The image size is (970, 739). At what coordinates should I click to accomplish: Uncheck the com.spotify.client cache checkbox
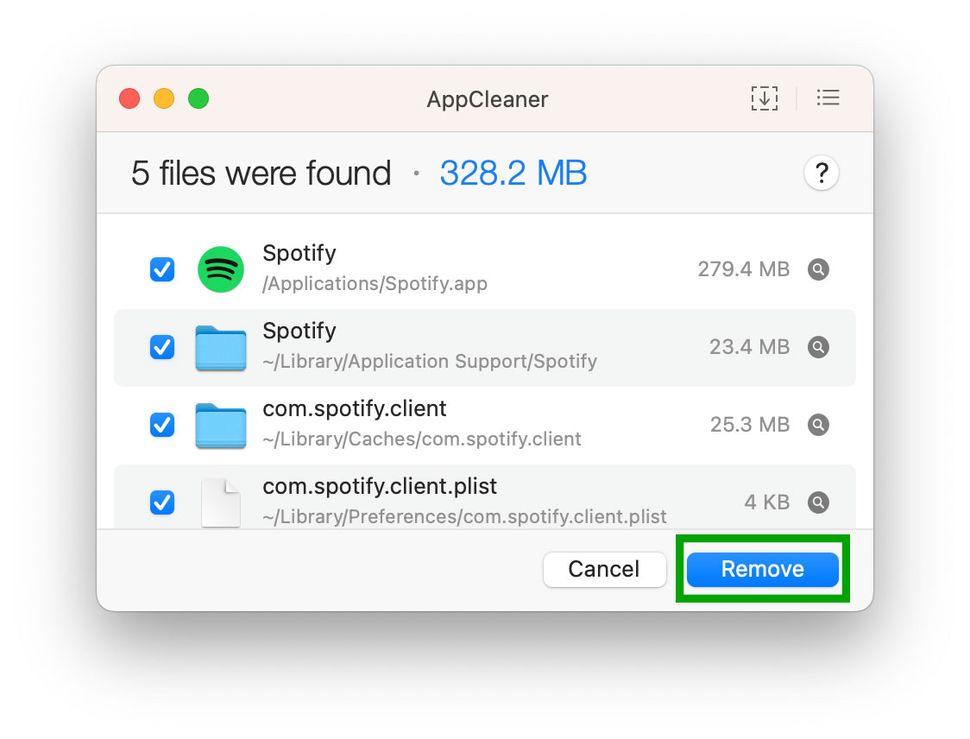coord(162,425)
